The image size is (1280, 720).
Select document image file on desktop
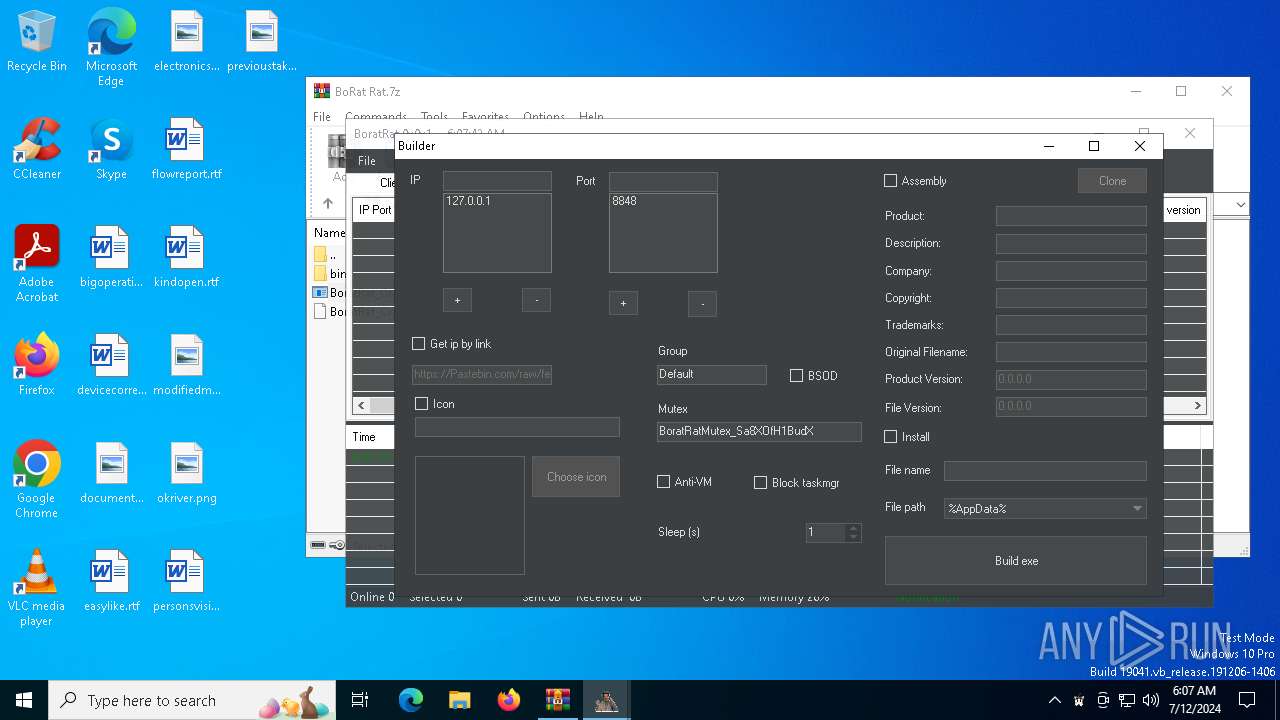(111, 473)
